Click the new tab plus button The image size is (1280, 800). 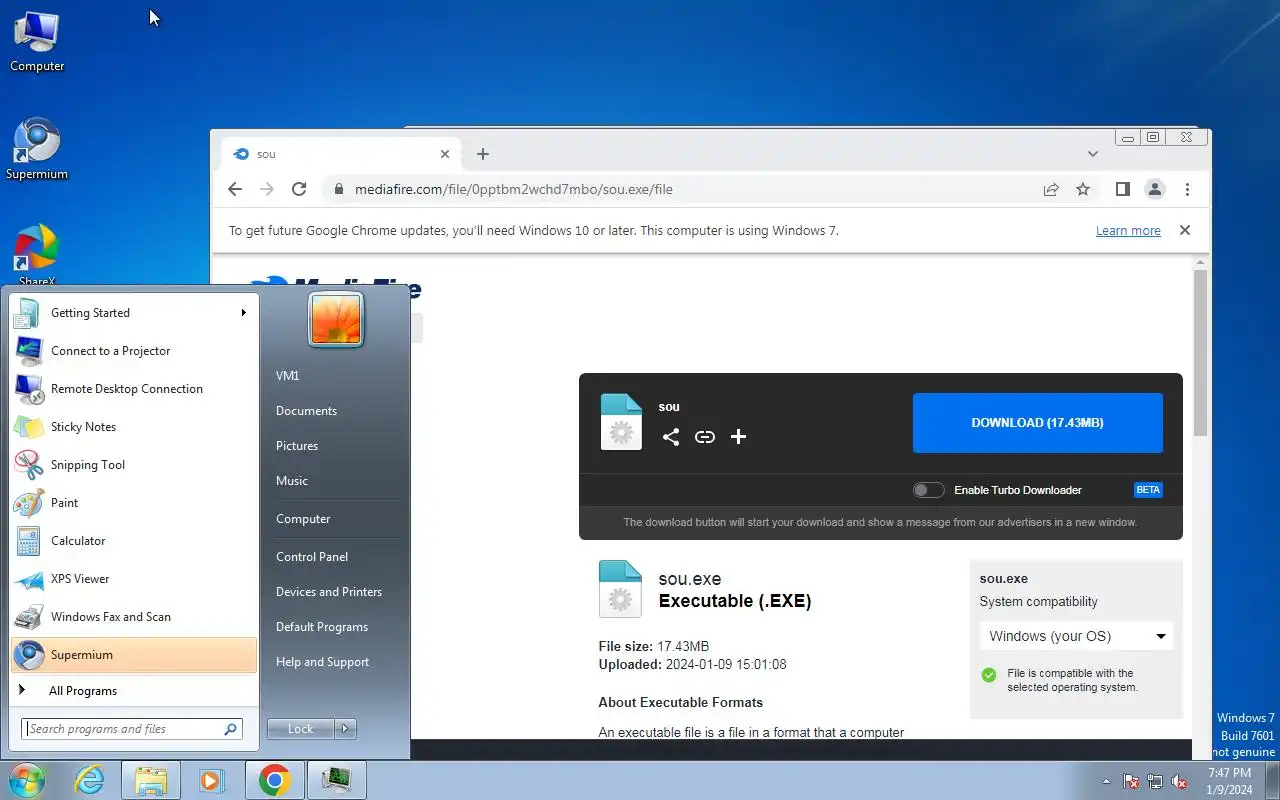[483, 154]
